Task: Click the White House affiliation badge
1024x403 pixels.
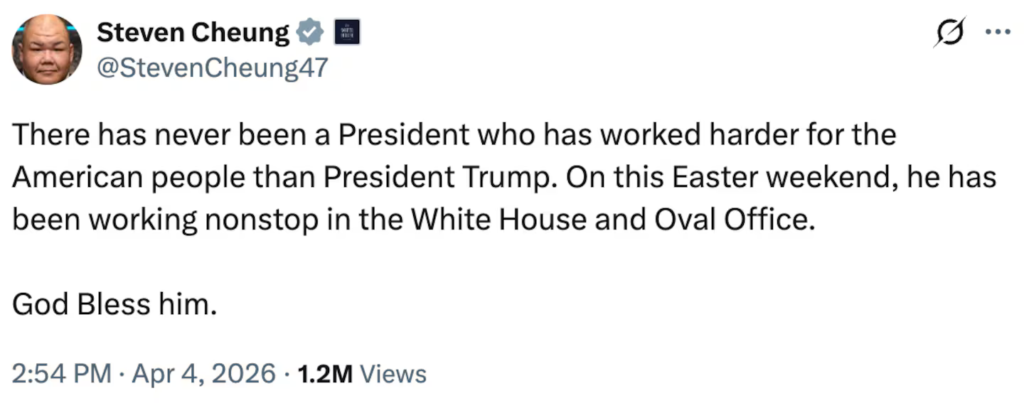Action: (347, 32)
